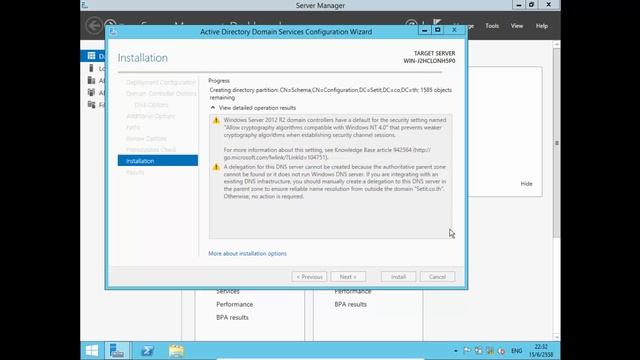Collapse View detailed operation results
Screen dimensions: 640x360
point(213,108)
